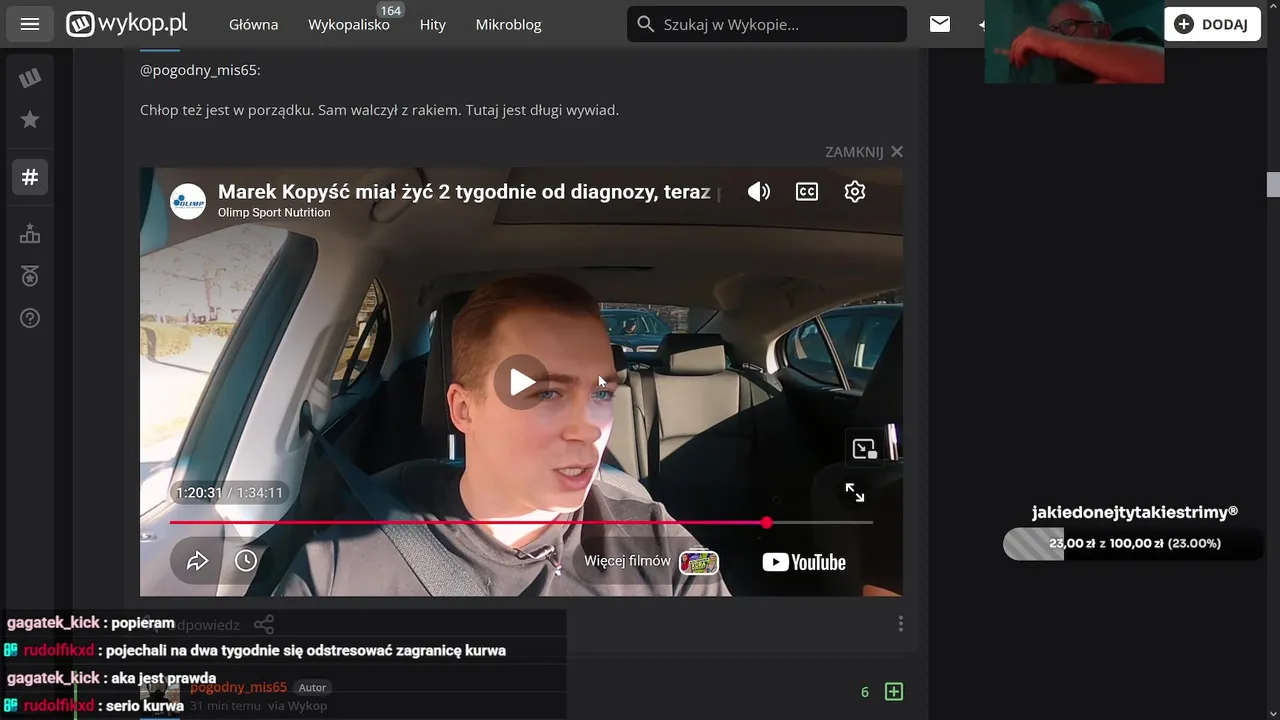The image size is (1280, 720).
Task: Open the favorites star in sidebar
Action: click(x=30, y=120)
